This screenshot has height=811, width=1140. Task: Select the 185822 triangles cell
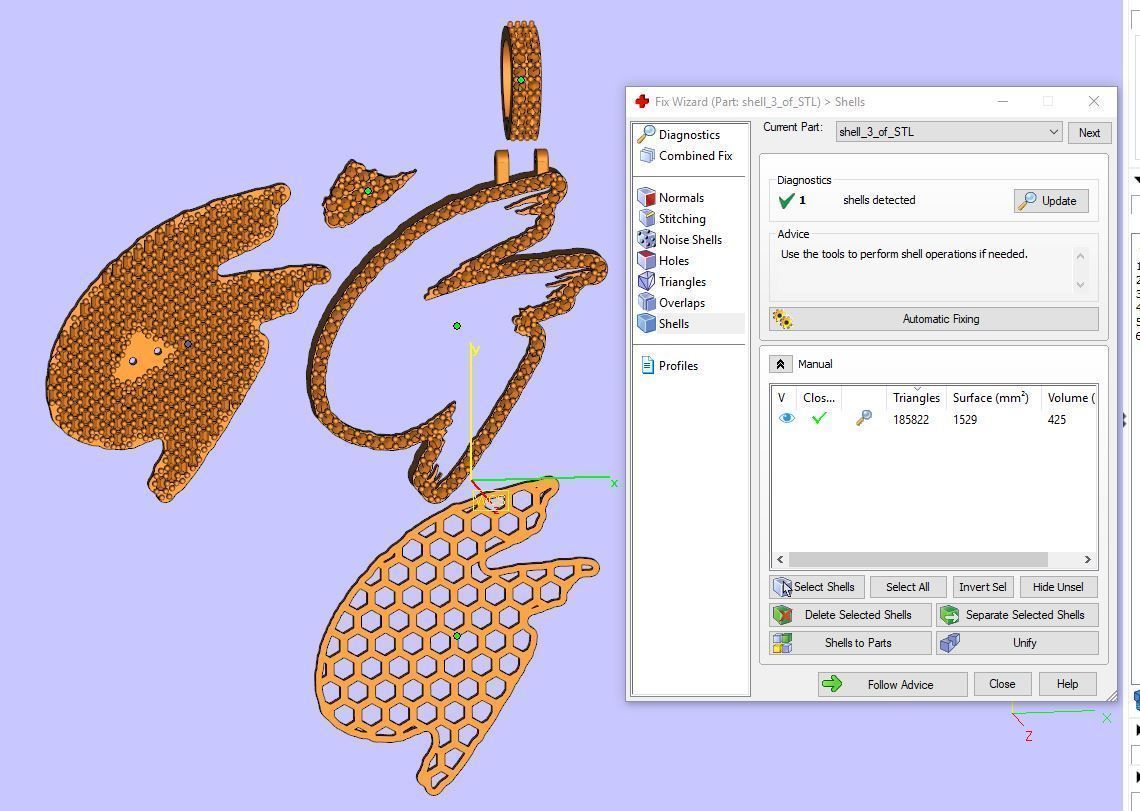[x=911, y=420]
